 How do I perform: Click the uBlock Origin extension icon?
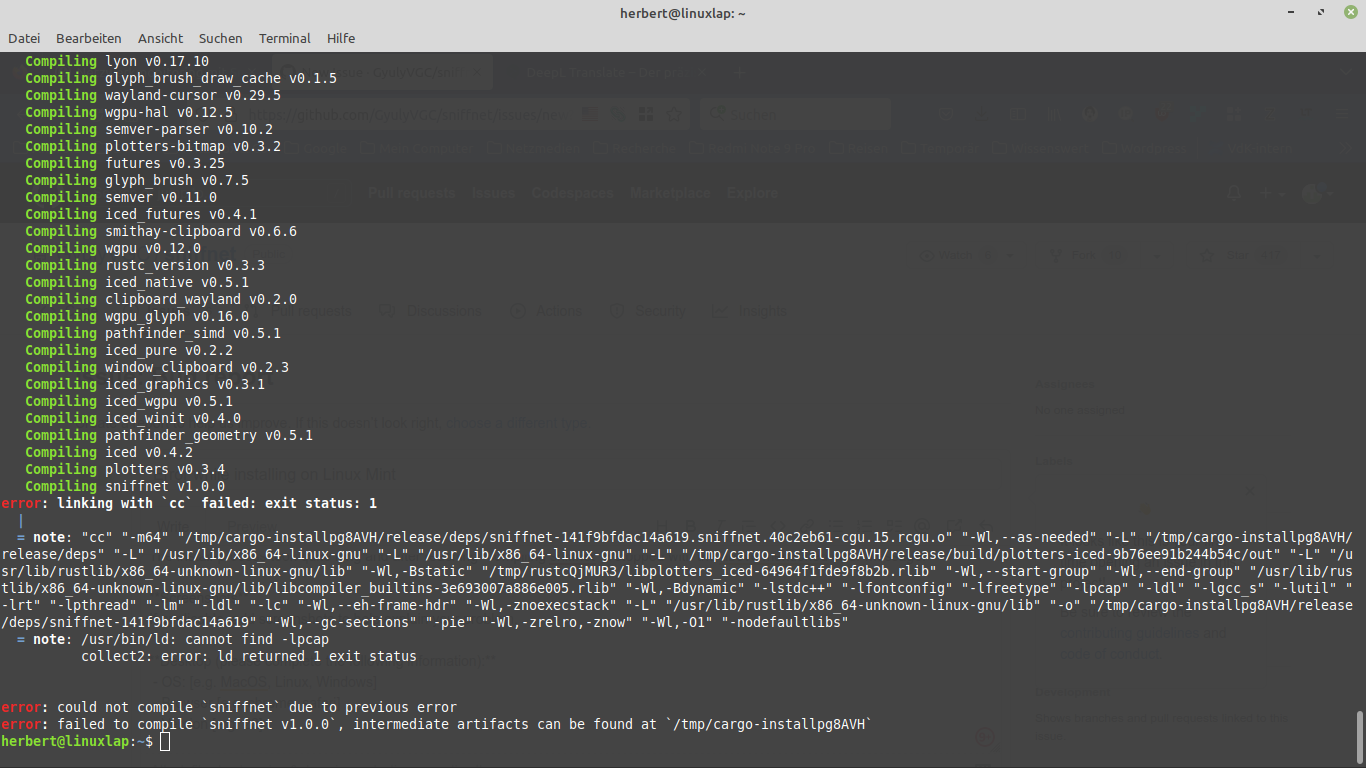coord(1164,113)
